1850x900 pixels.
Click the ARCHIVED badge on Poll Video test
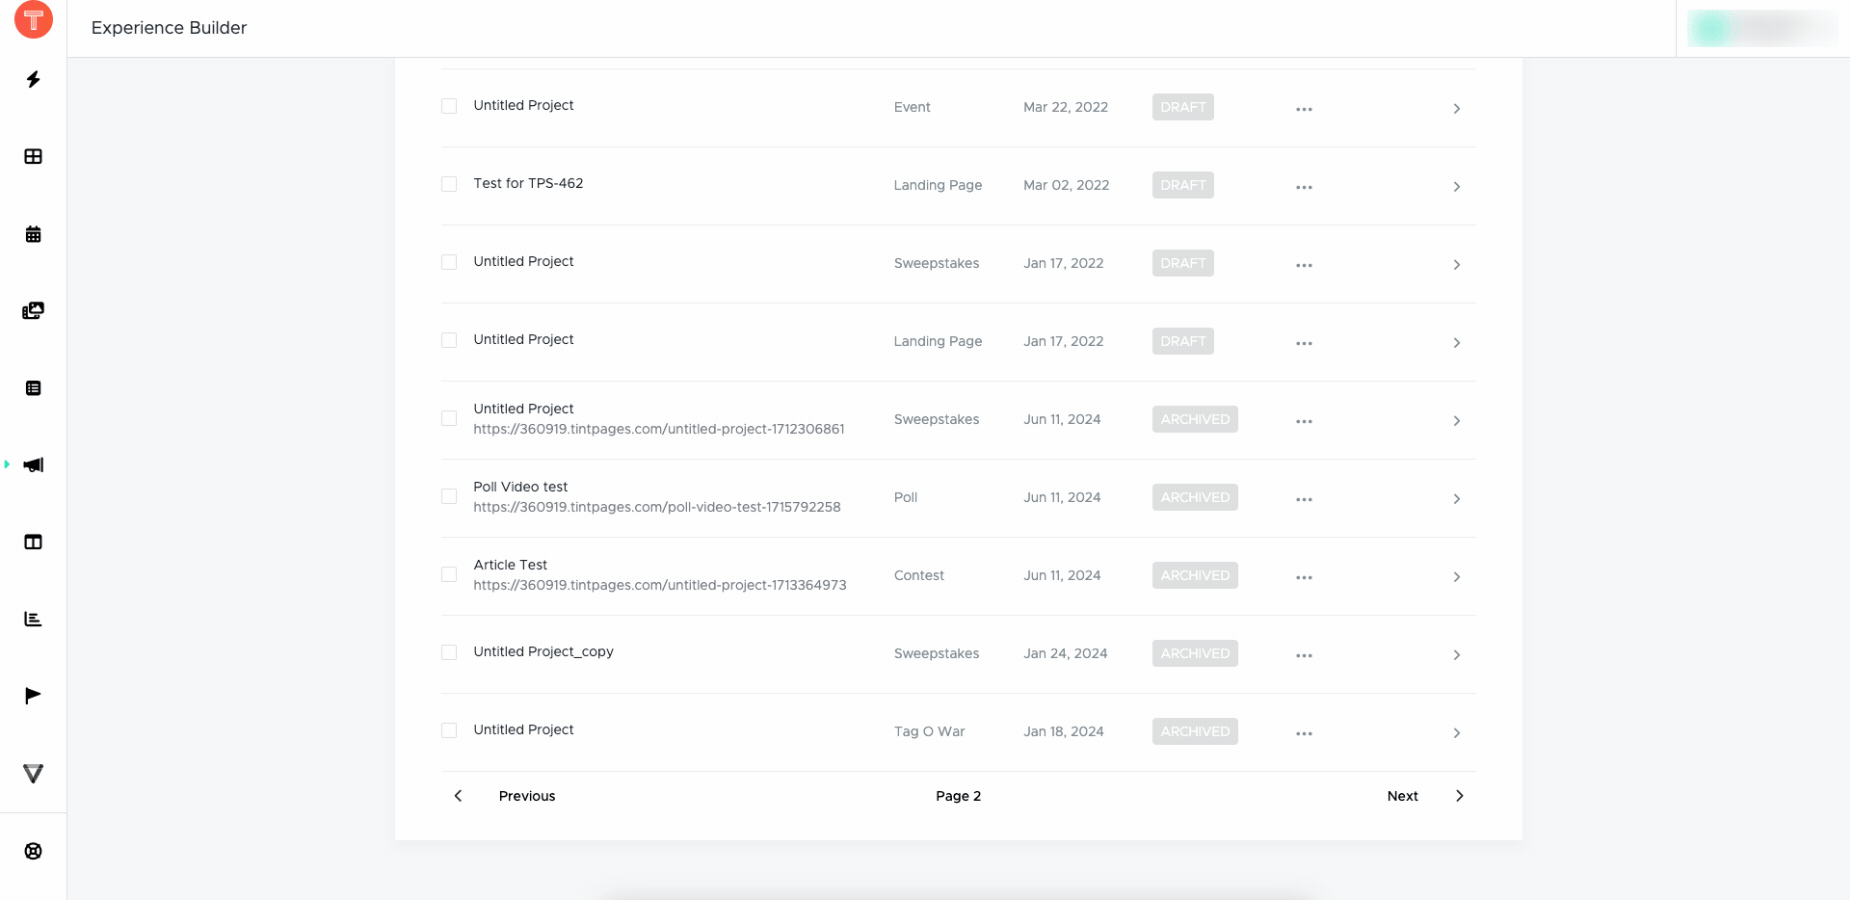1195,497
